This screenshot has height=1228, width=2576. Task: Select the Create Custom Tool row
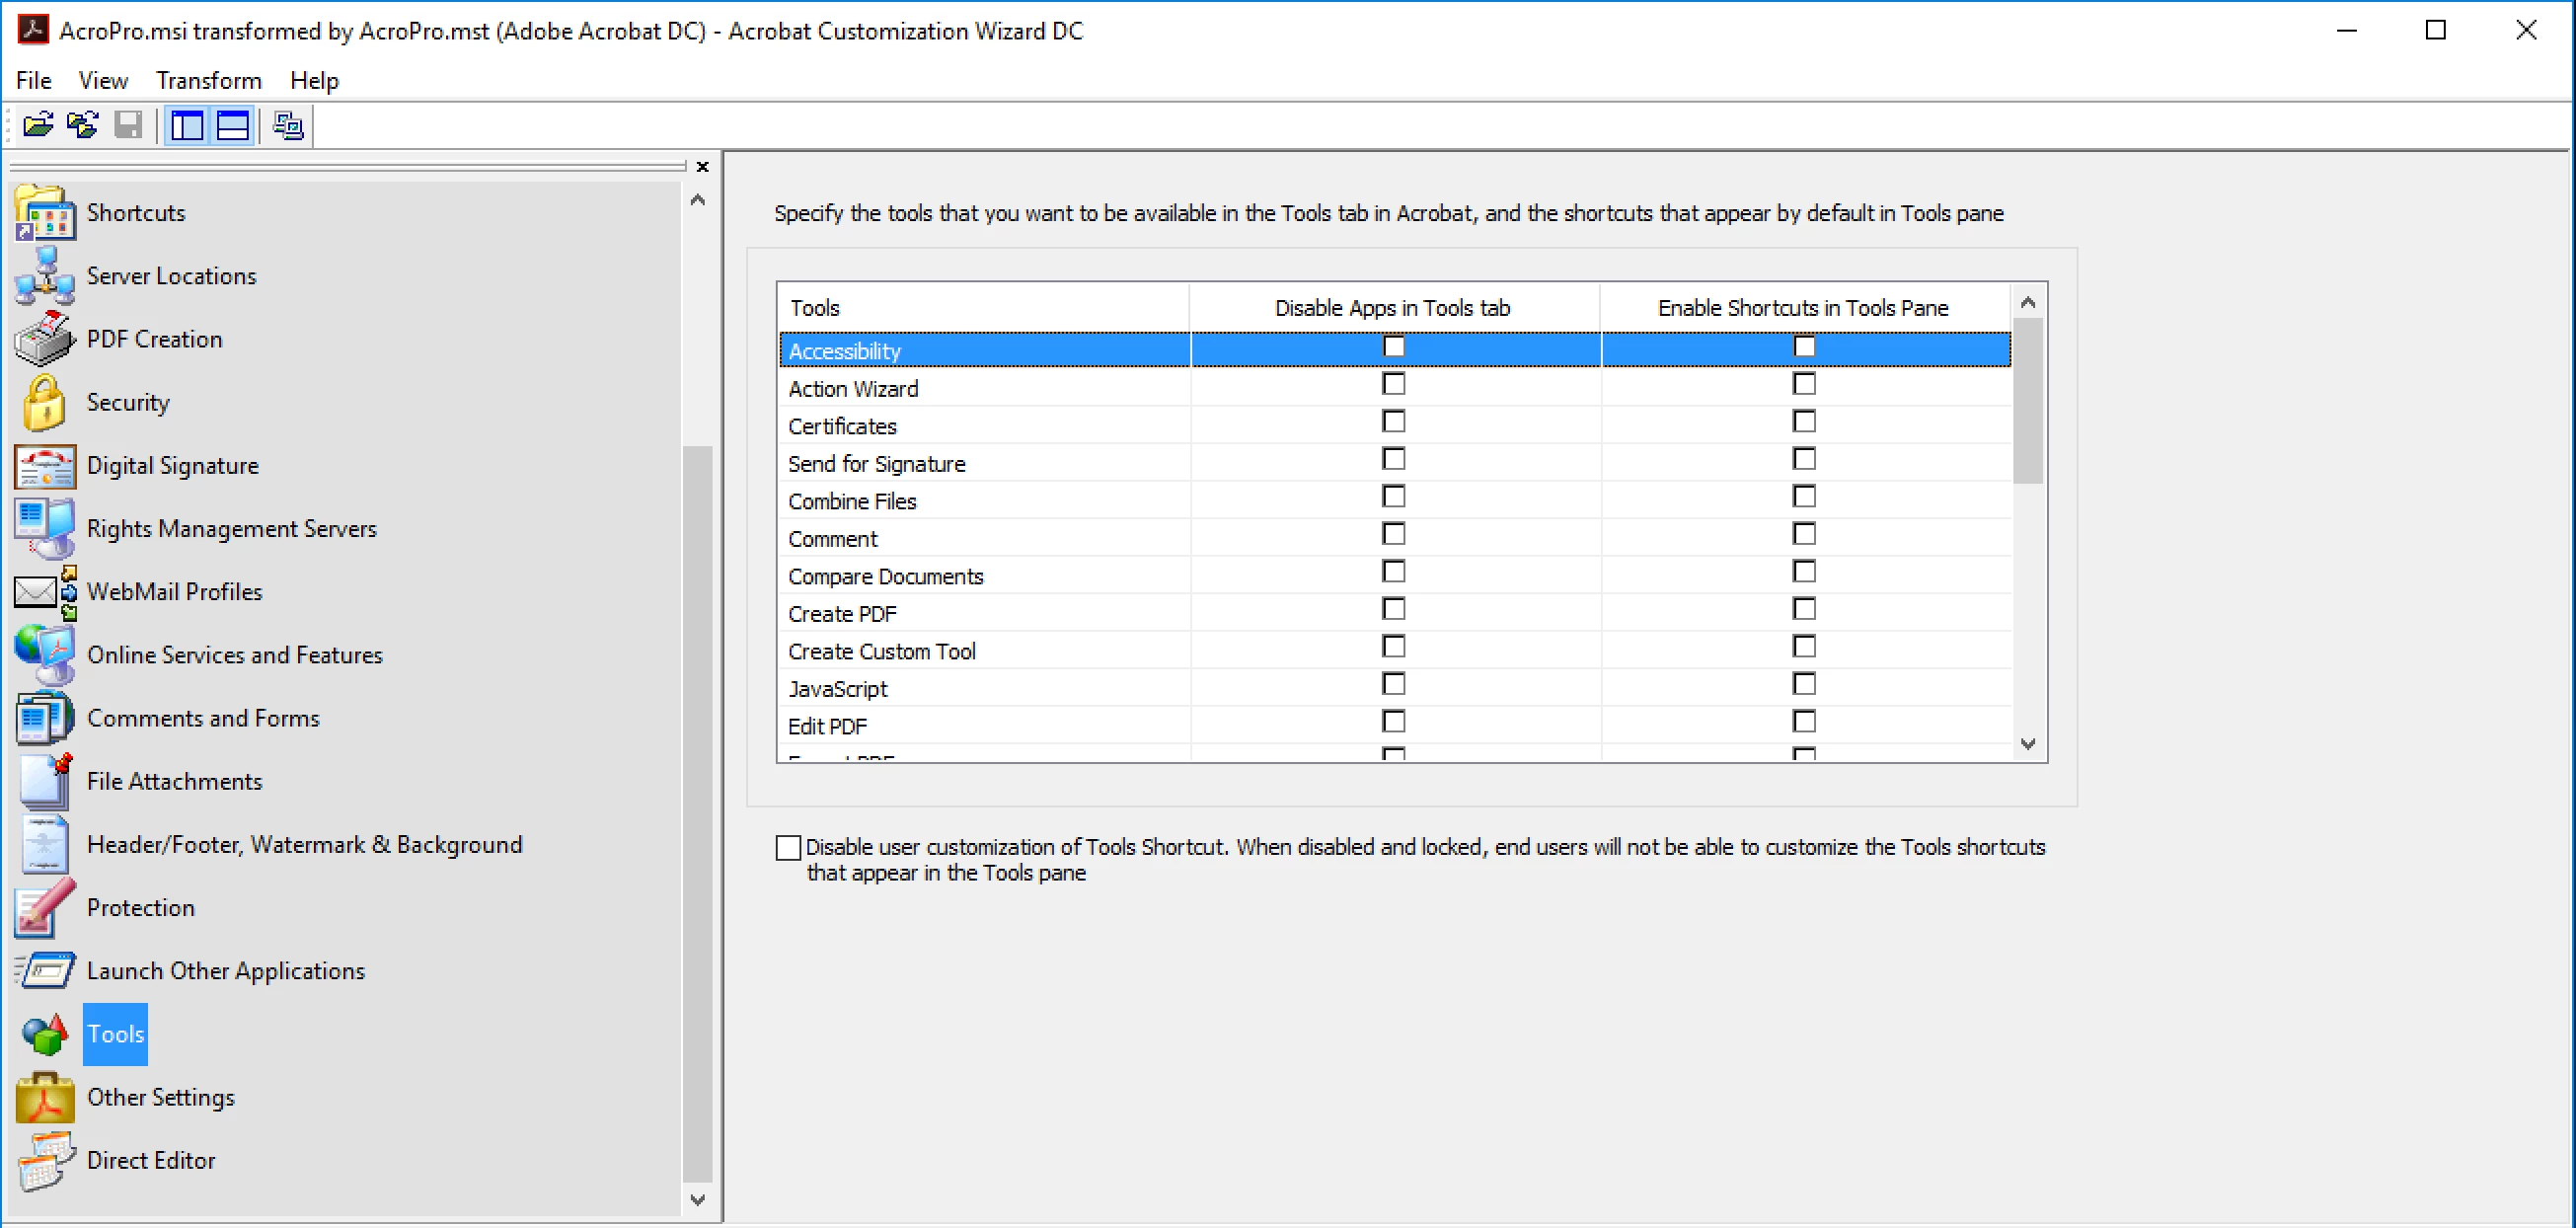tap(1395, 651)
